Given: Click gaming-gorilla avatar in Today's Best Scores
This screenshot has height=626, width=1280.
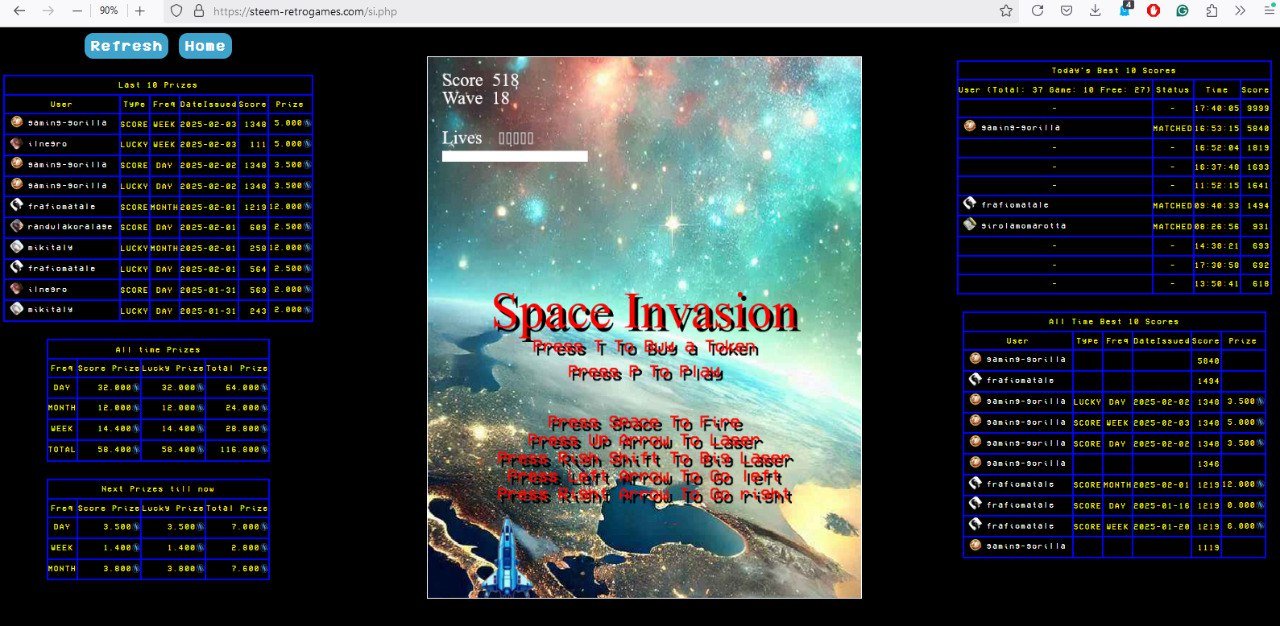Looking at the screenshot, I should tap(970, 127).
